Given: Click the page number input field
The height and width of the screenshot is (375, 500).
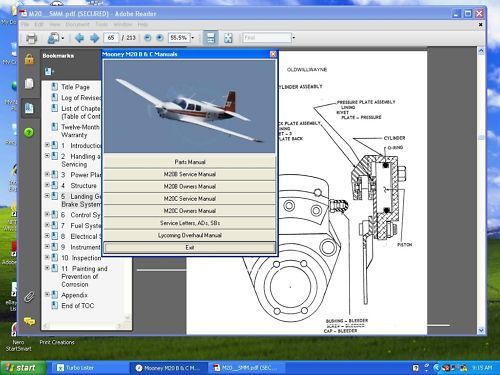Looking at the screenshot, I should [111, 38].
